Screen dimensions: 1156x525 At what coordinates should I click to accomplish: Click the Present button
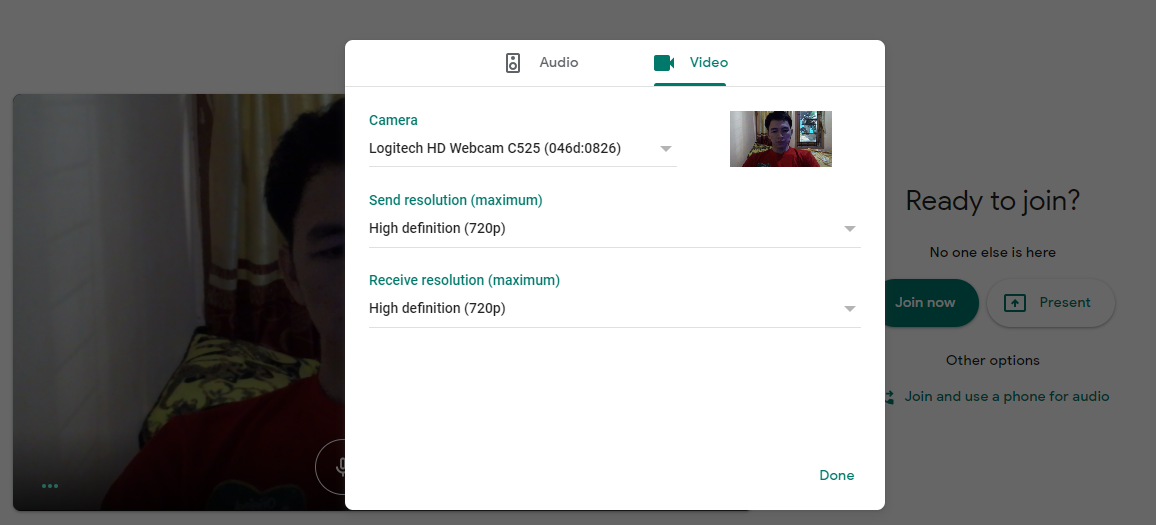[1051, 302]
